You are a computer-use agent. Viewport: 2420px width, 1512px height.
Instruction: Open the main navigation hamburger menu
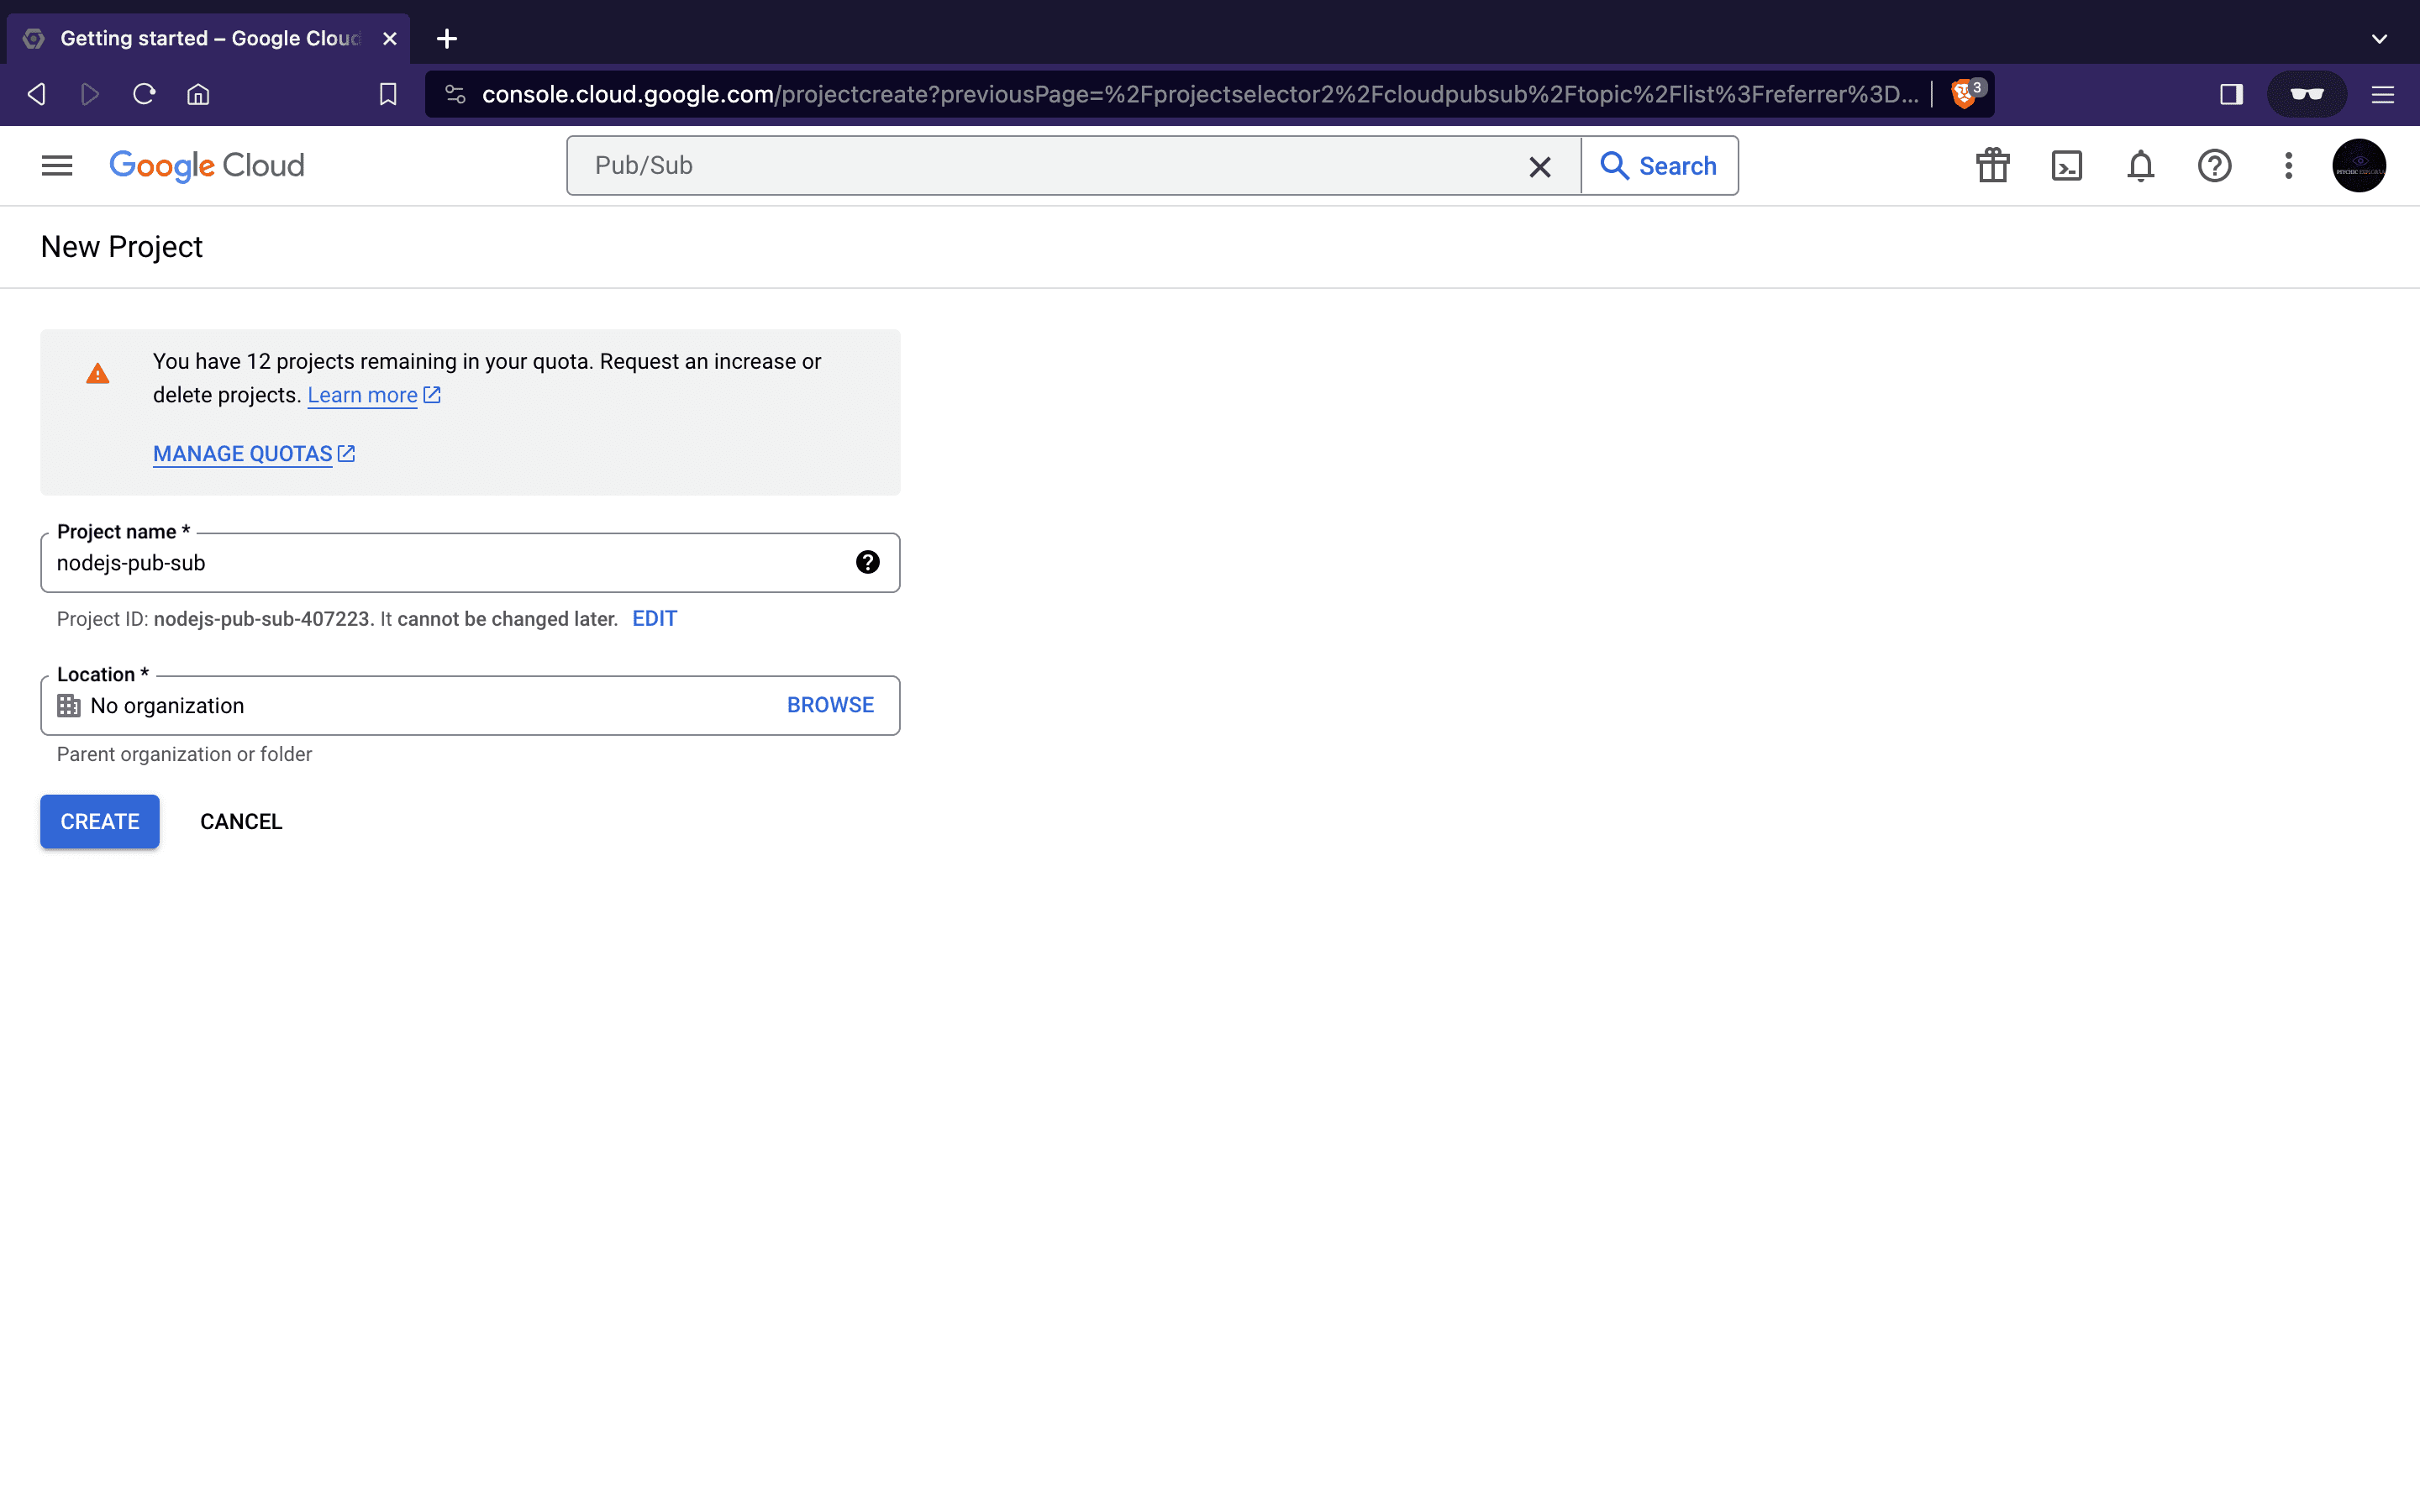[59, 165]
